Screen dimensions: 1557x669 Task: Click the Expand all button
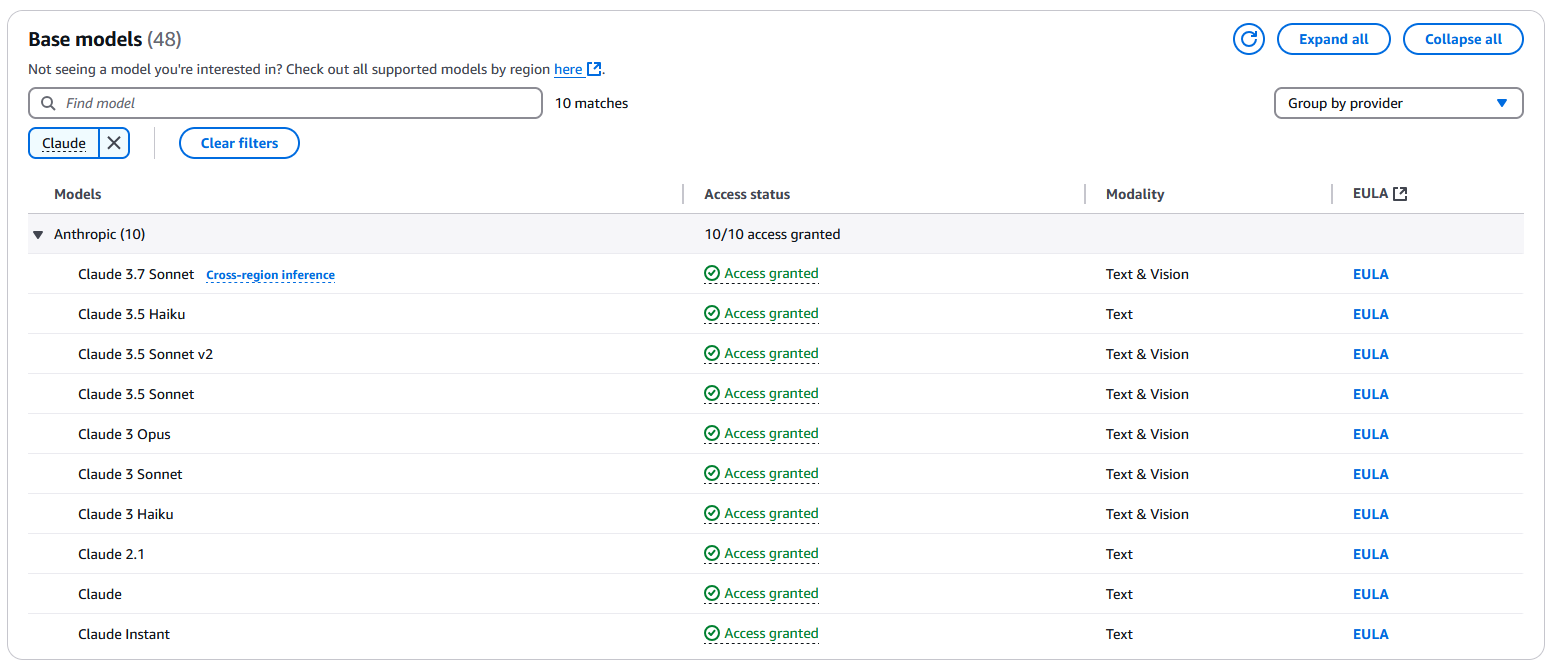coord(1334,39)
